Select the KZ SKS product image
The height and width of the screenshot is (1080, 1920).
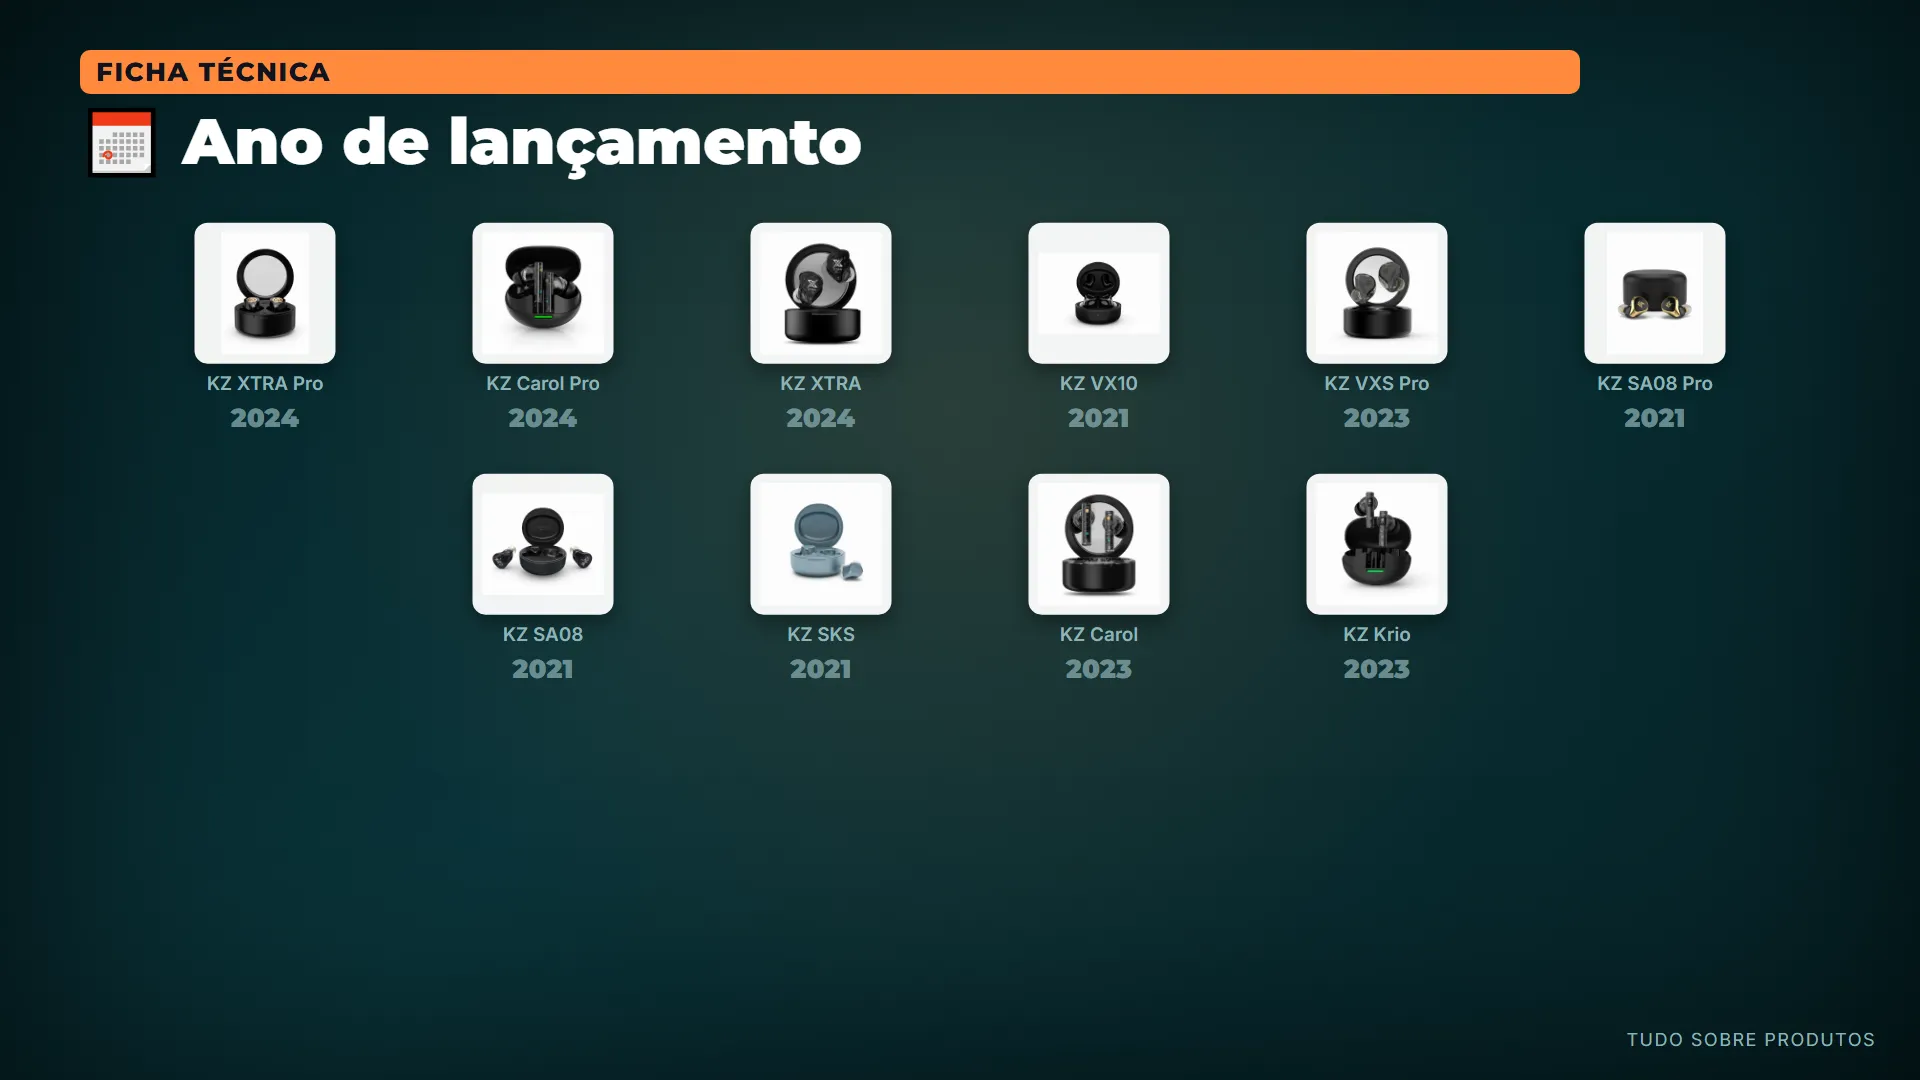[x=821, y=544]
